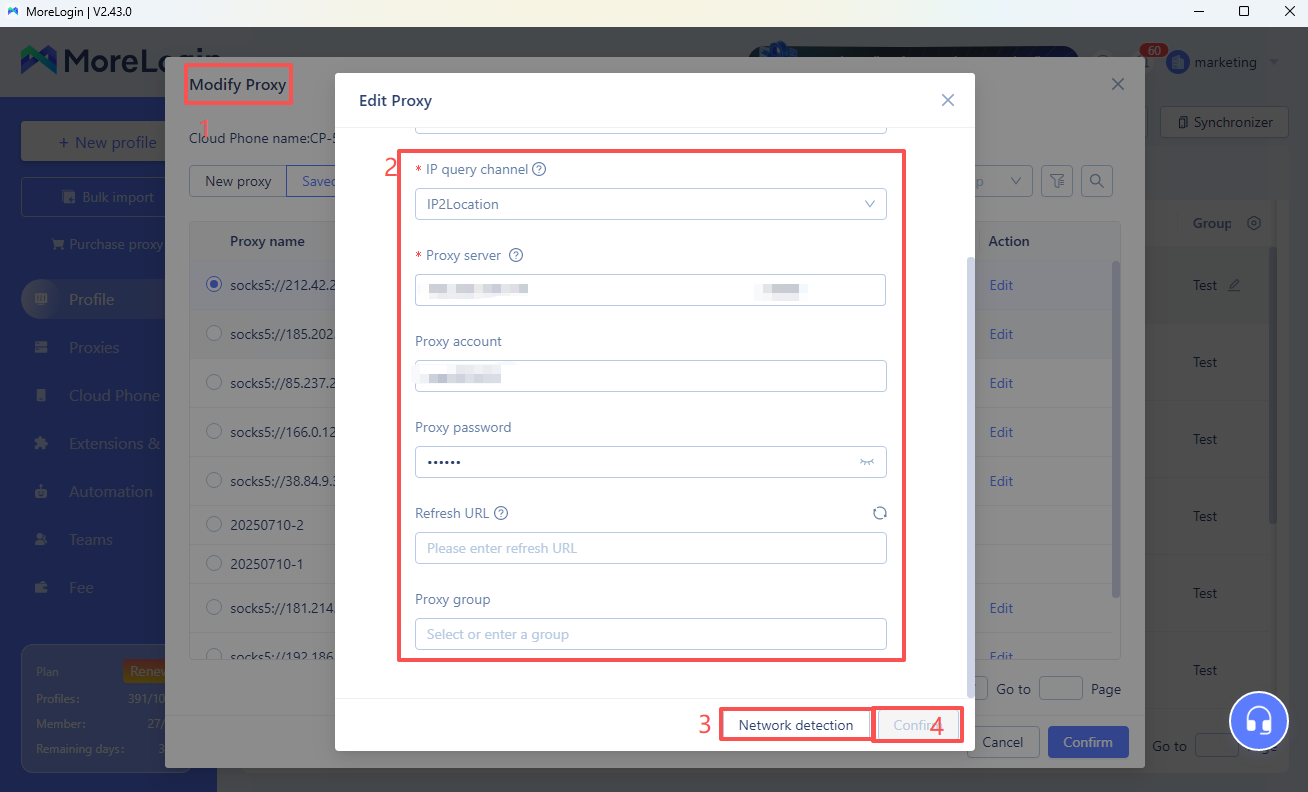This screenshot has width=1308, height=792.
Task: Click the Refresh URL input field
Action: (650, 548)
